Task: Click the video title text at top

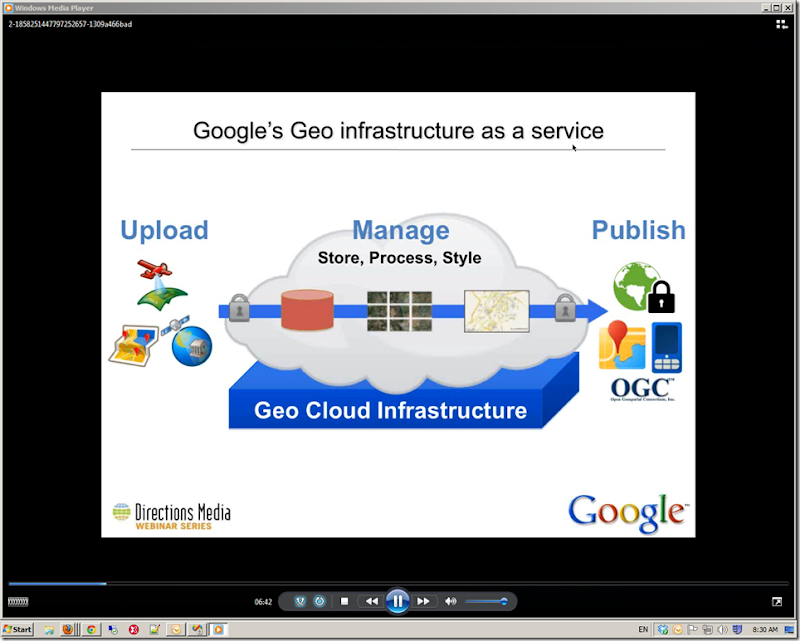Action: [x=70, y=24]
